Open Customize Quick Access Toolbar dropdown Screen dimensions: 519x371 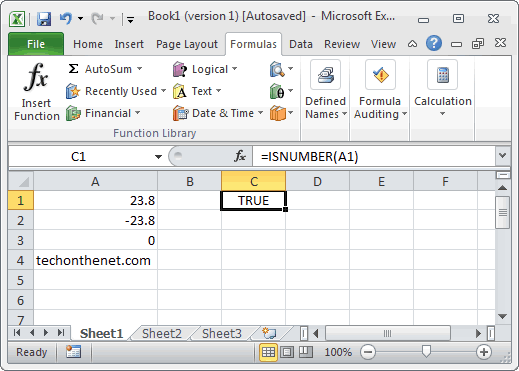131,19
